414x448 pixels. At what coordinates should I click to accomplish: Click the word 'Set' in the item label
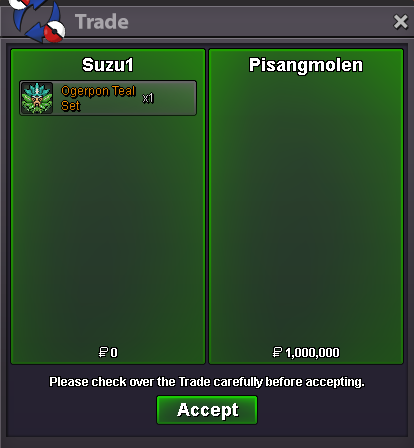pos(71,106)
